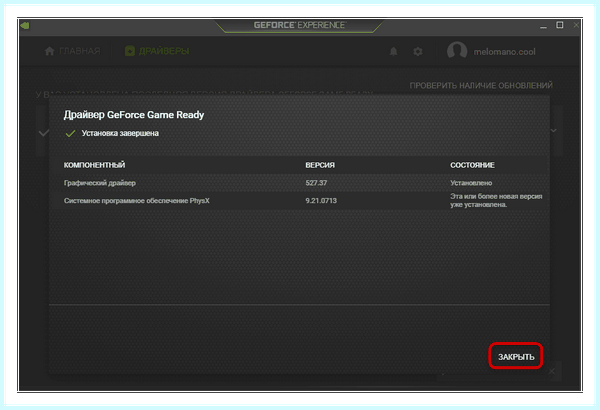Click ПРОВЕРИТЬ НАЛИЧИЕ ОБНОВЛЕНИЙ link
The height and width of the screenshot is (410, 600).
pyautogui.click(x=481, y=85)
